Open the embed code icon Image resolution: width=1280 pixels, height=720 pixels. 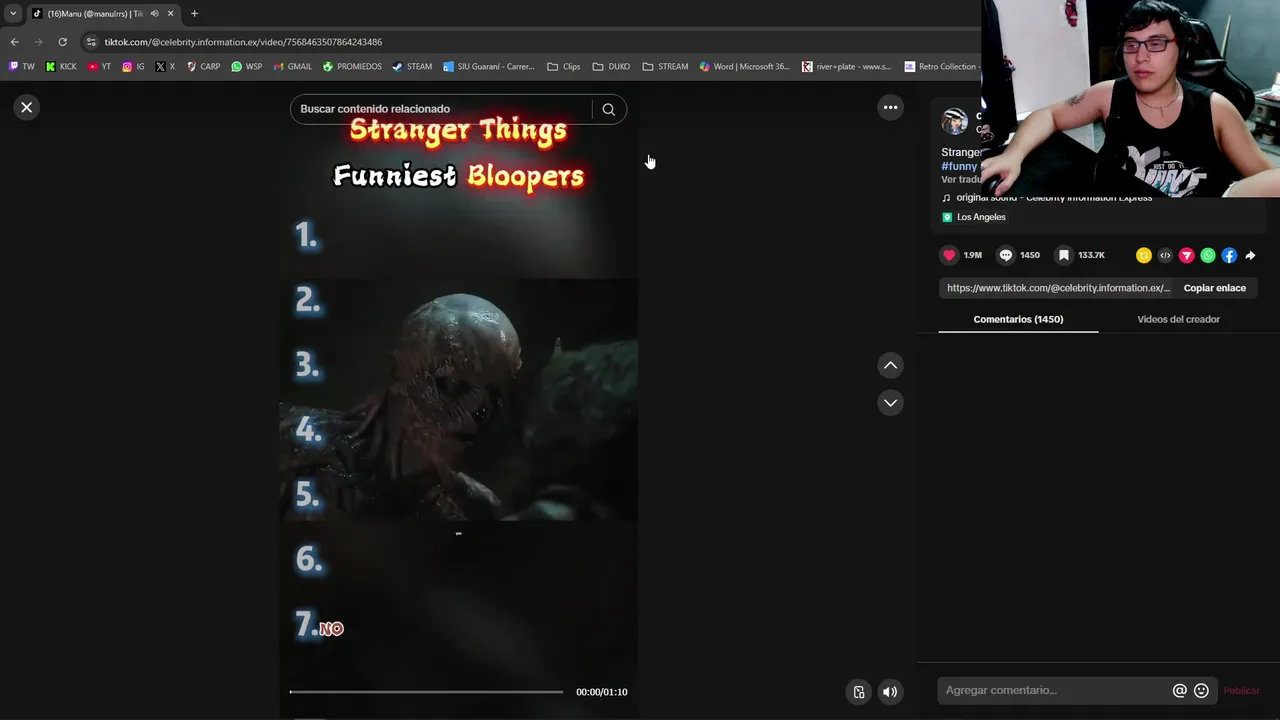[x=1165, y=255]
